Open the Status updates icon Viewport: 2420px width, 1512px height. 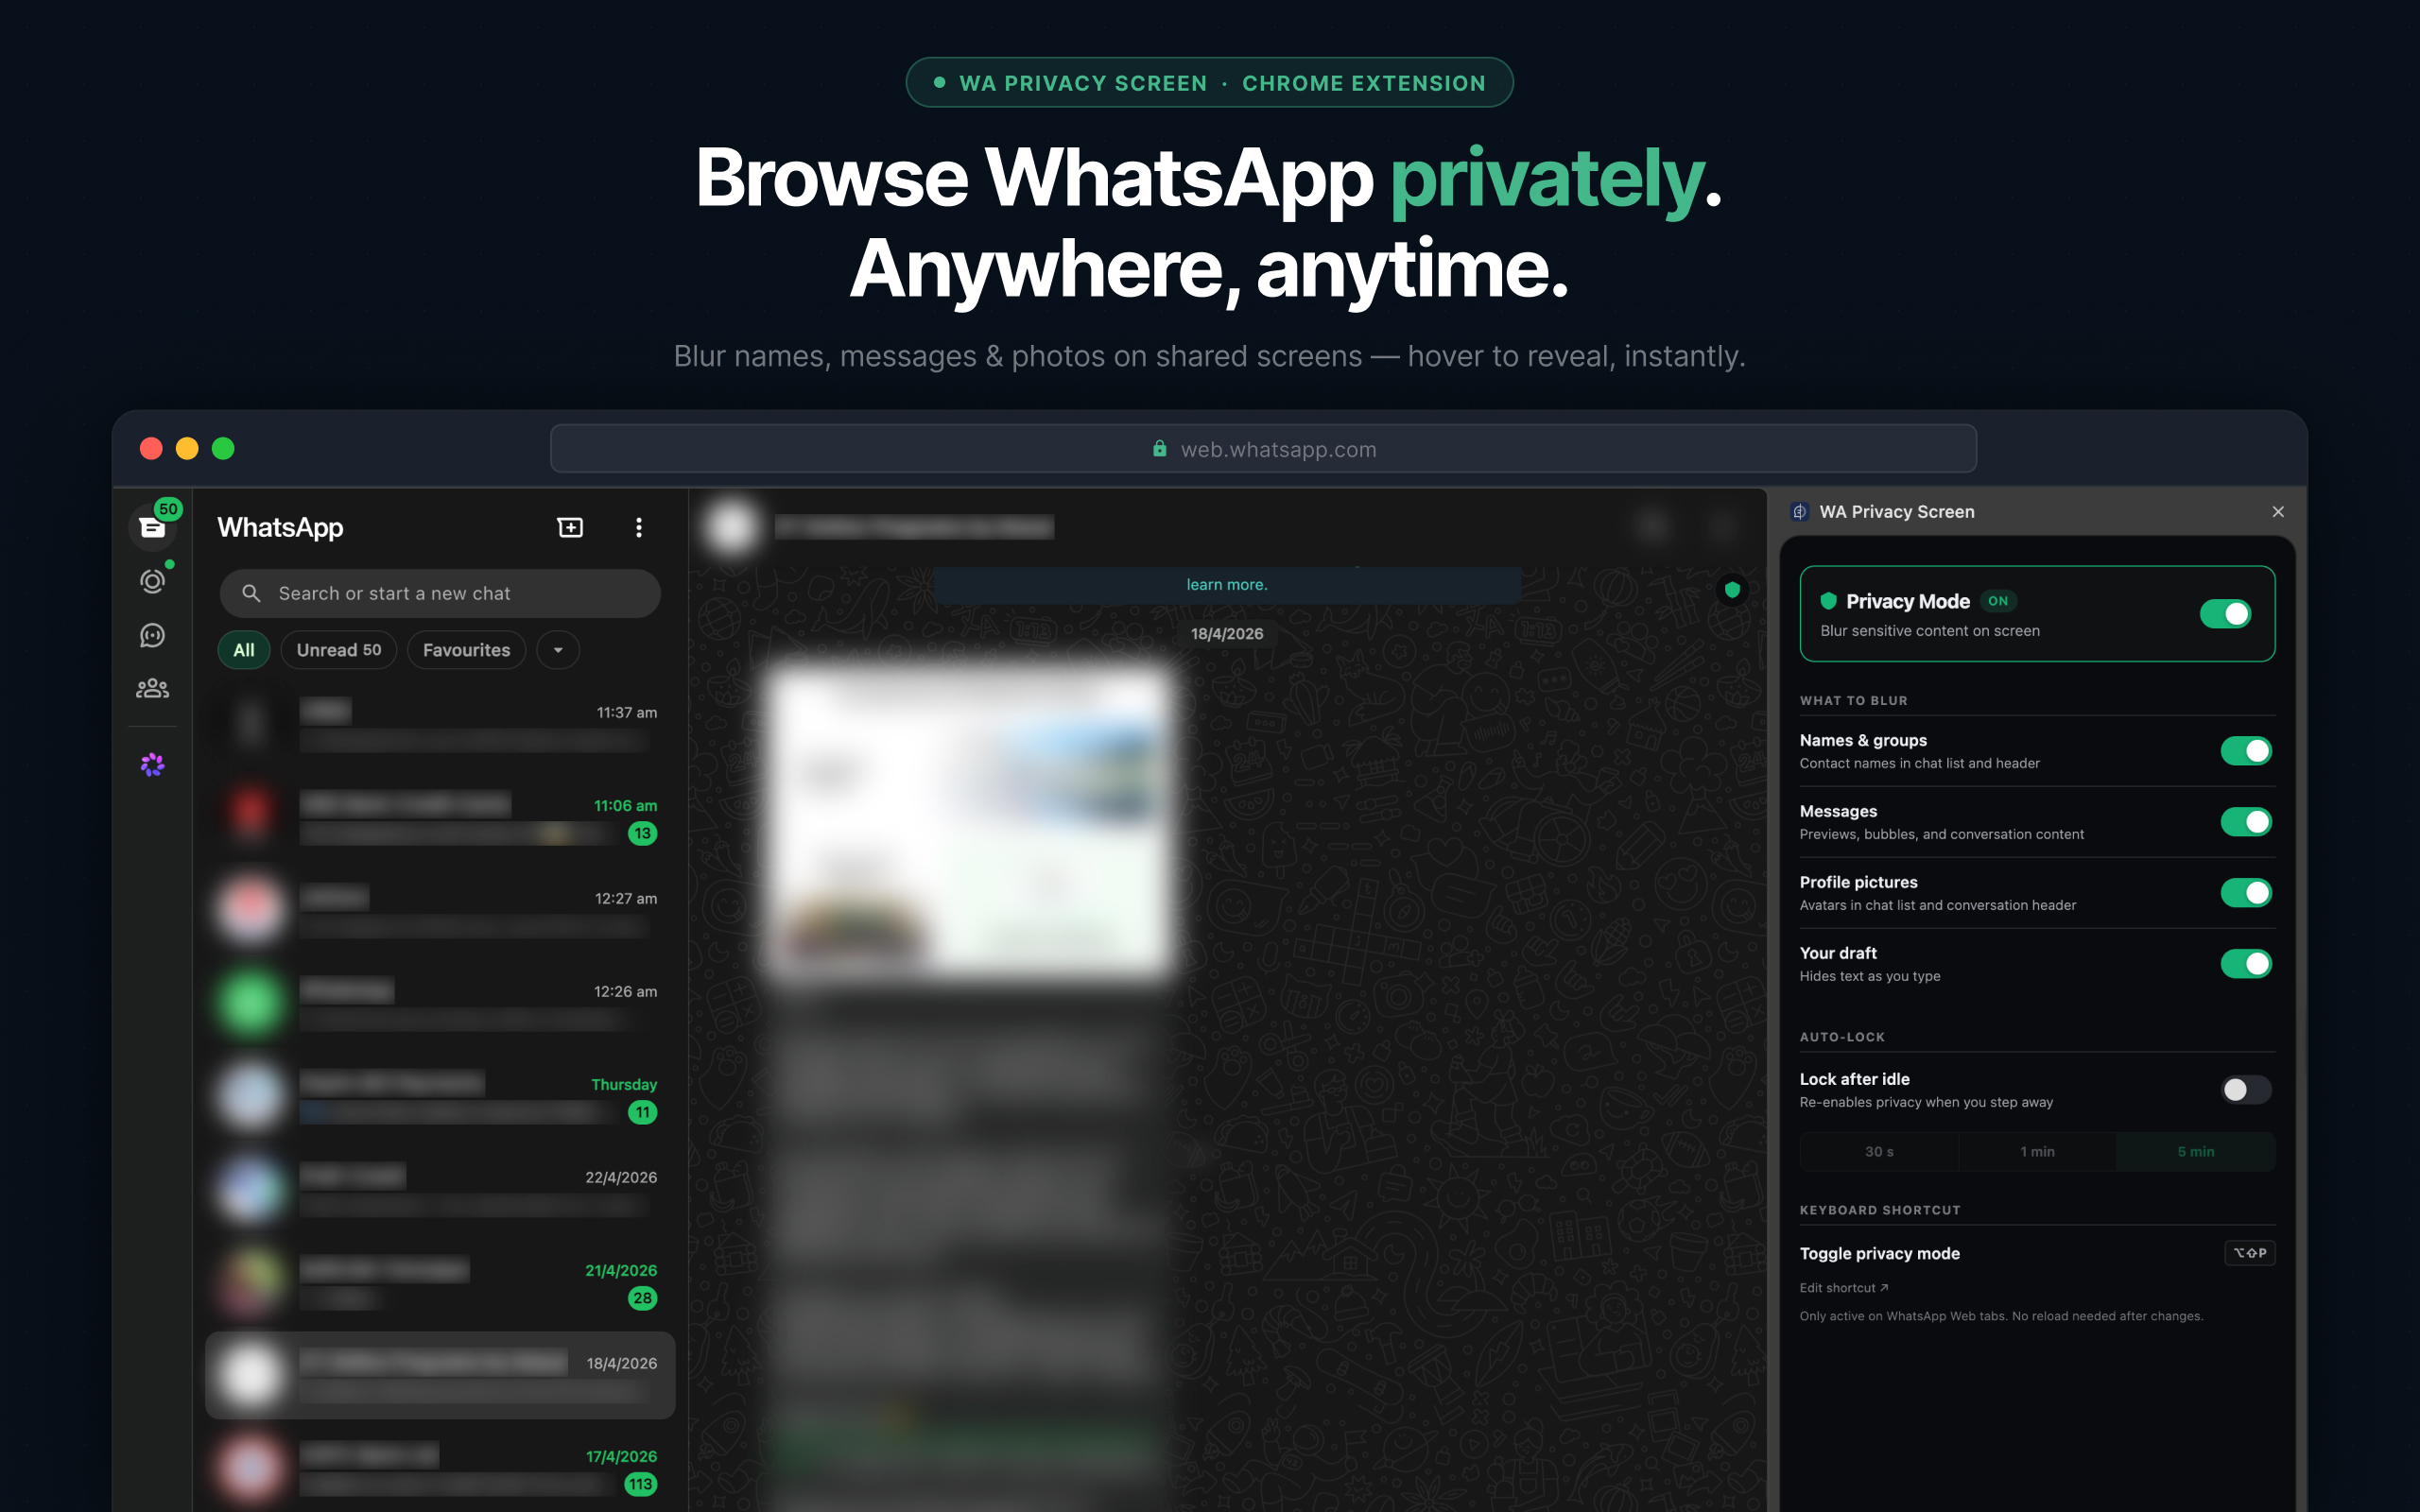[x=152, y=581]
